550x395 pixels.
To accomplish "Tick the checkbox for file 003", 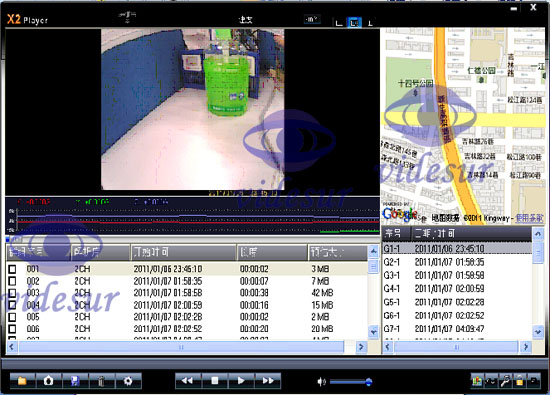I will (12, 293).
